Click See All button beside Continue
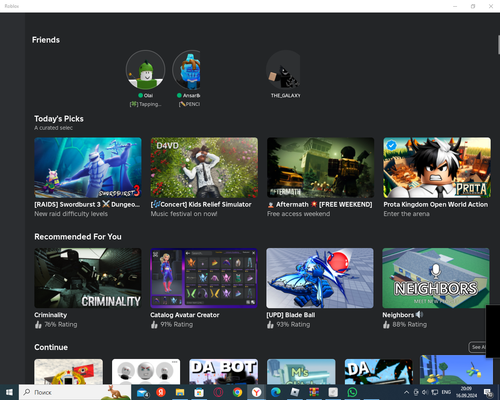The width and height of the screenshot is (500, 400). point(477,347)
